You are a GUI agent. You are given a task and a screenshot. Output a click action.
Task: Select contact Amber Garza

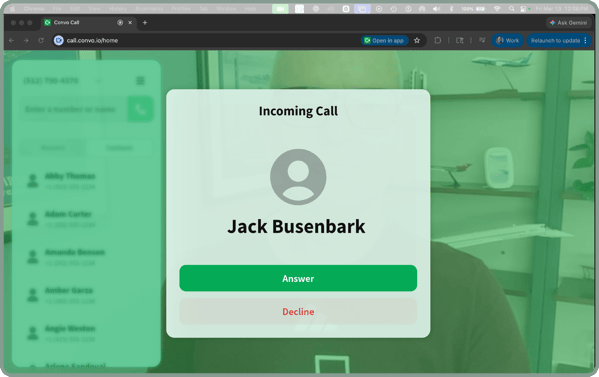(x=86, y=295)
